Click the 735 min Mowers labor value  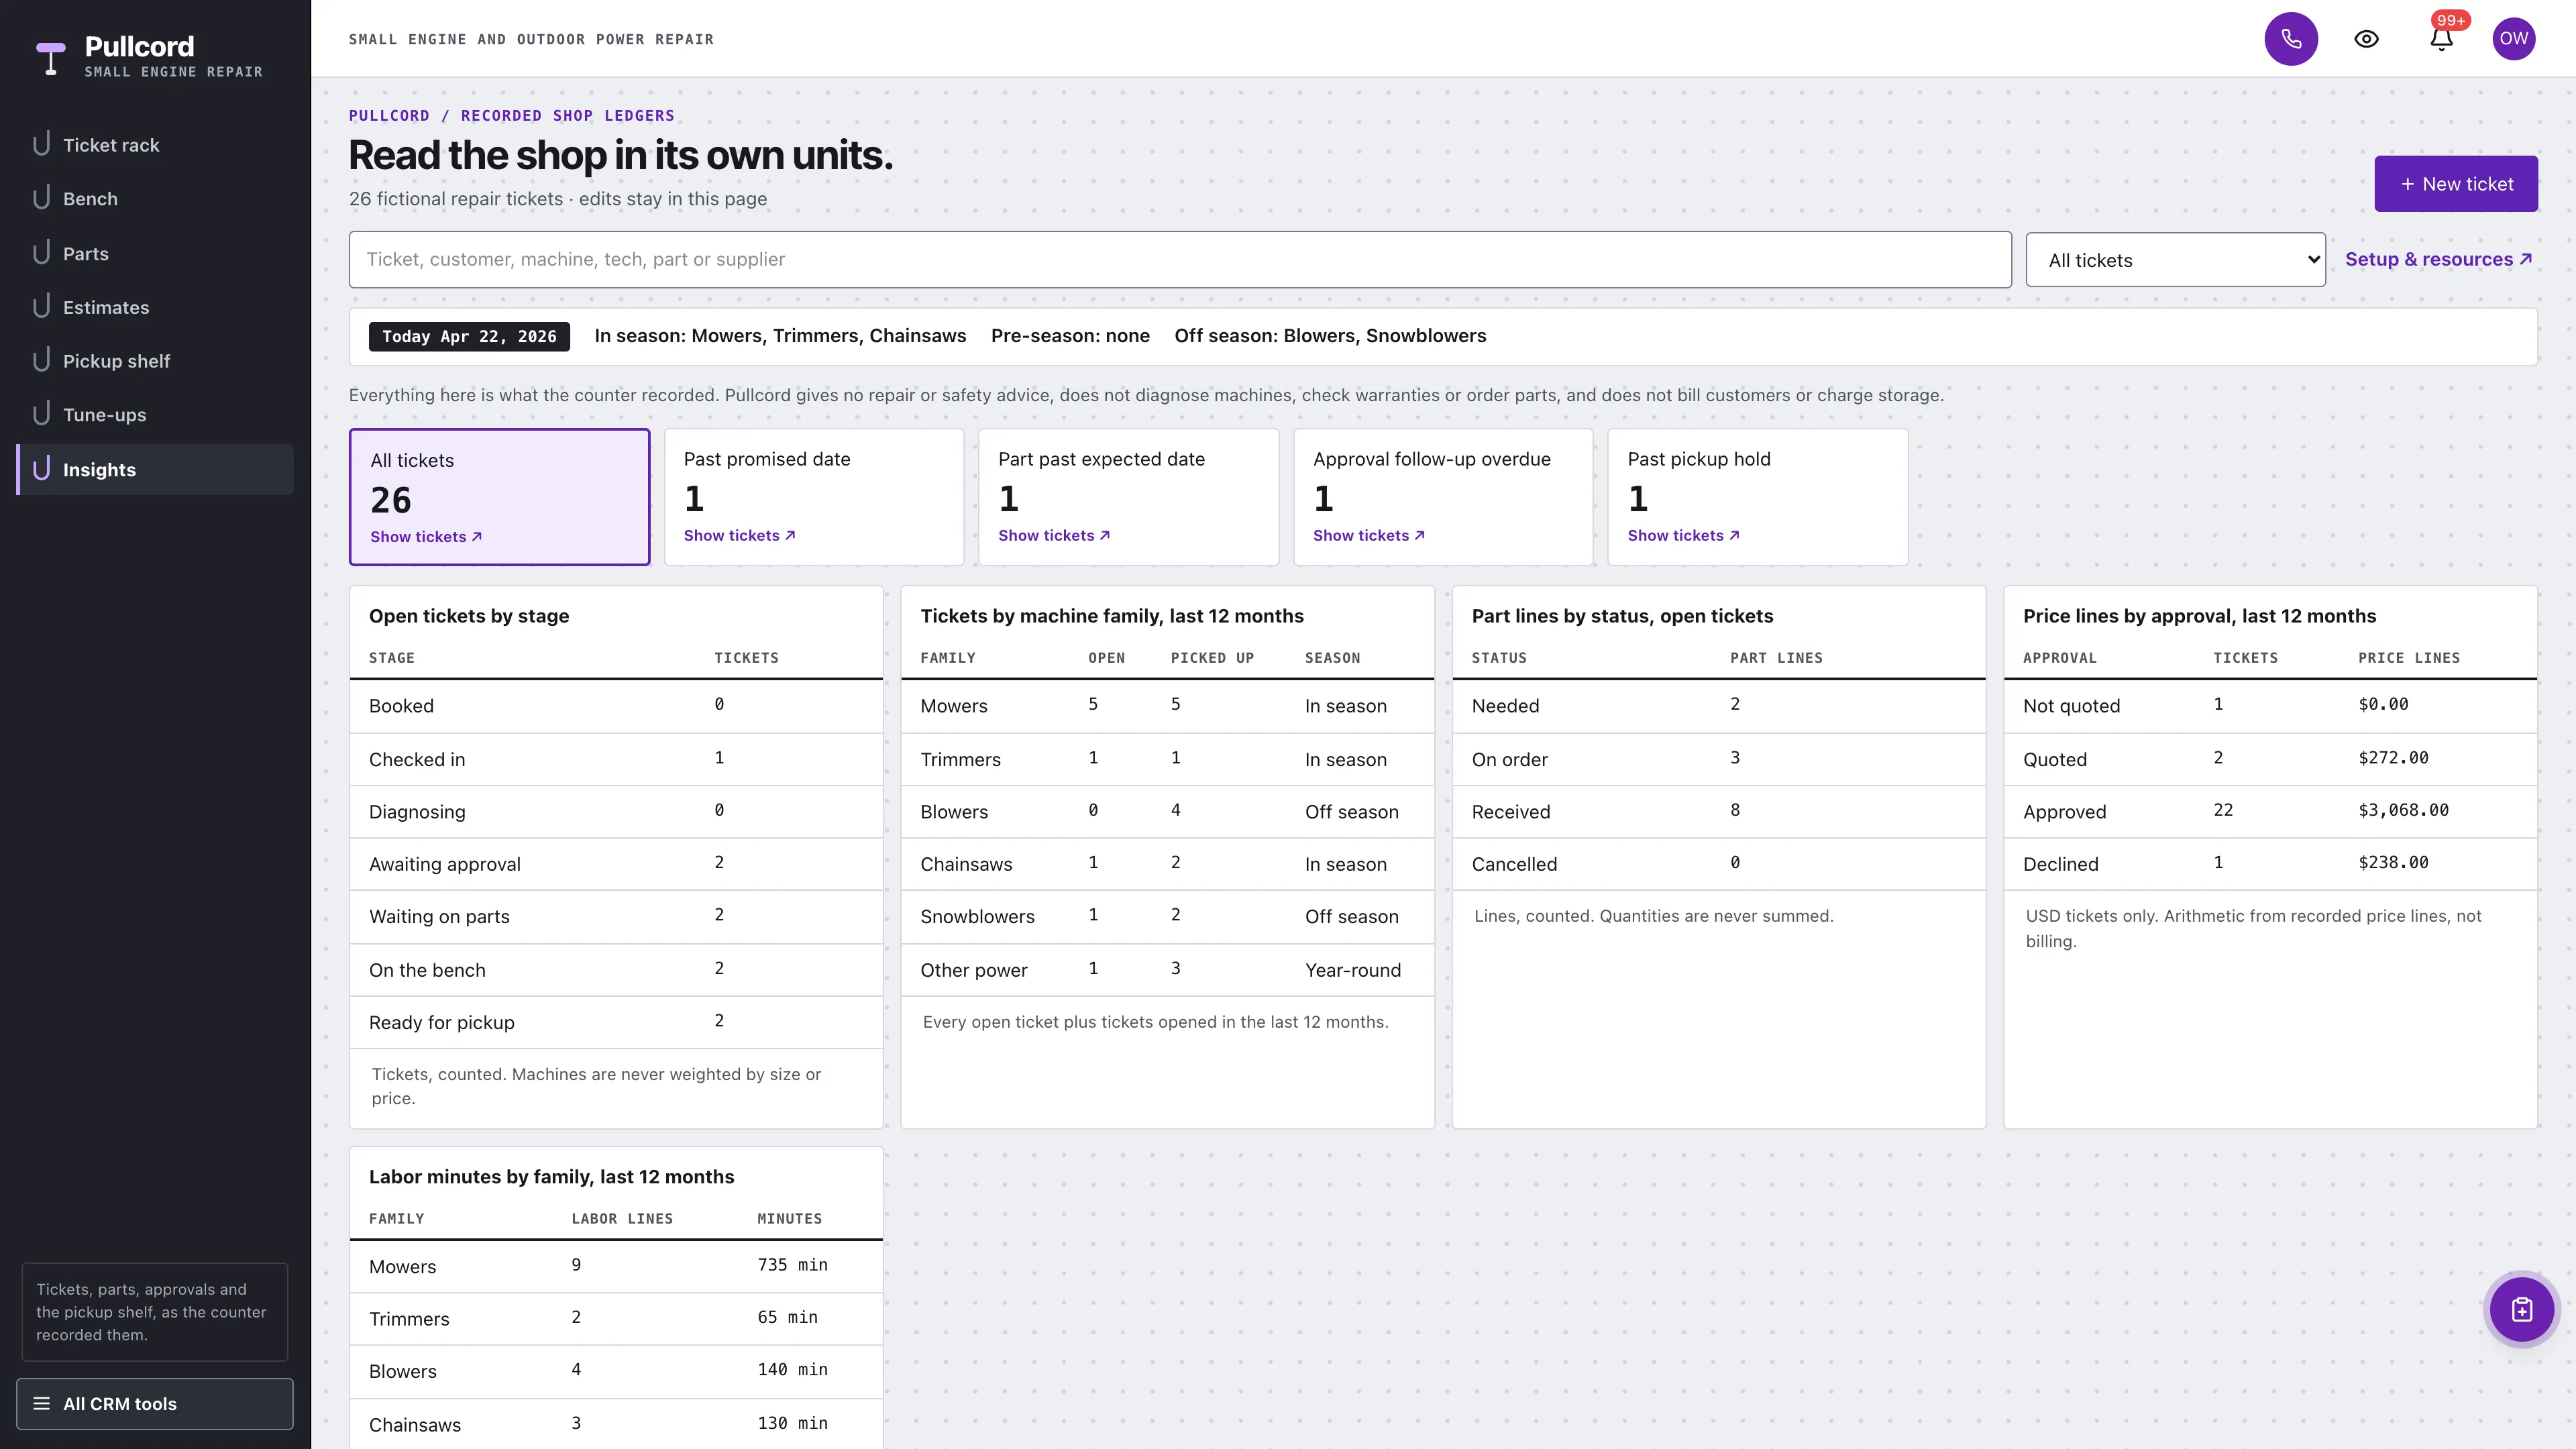792,1265
